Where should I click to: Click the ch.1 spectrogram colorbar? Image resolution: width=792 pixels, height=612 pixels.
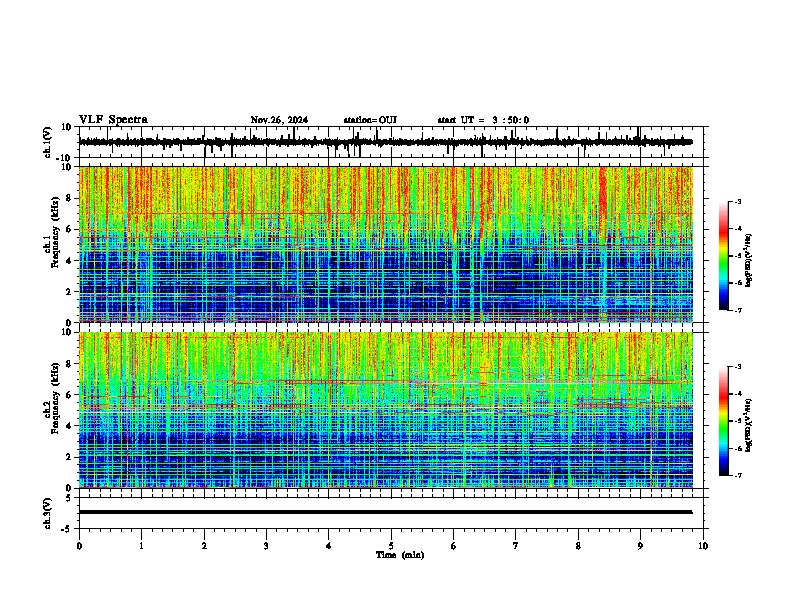[x=724, y=256]
